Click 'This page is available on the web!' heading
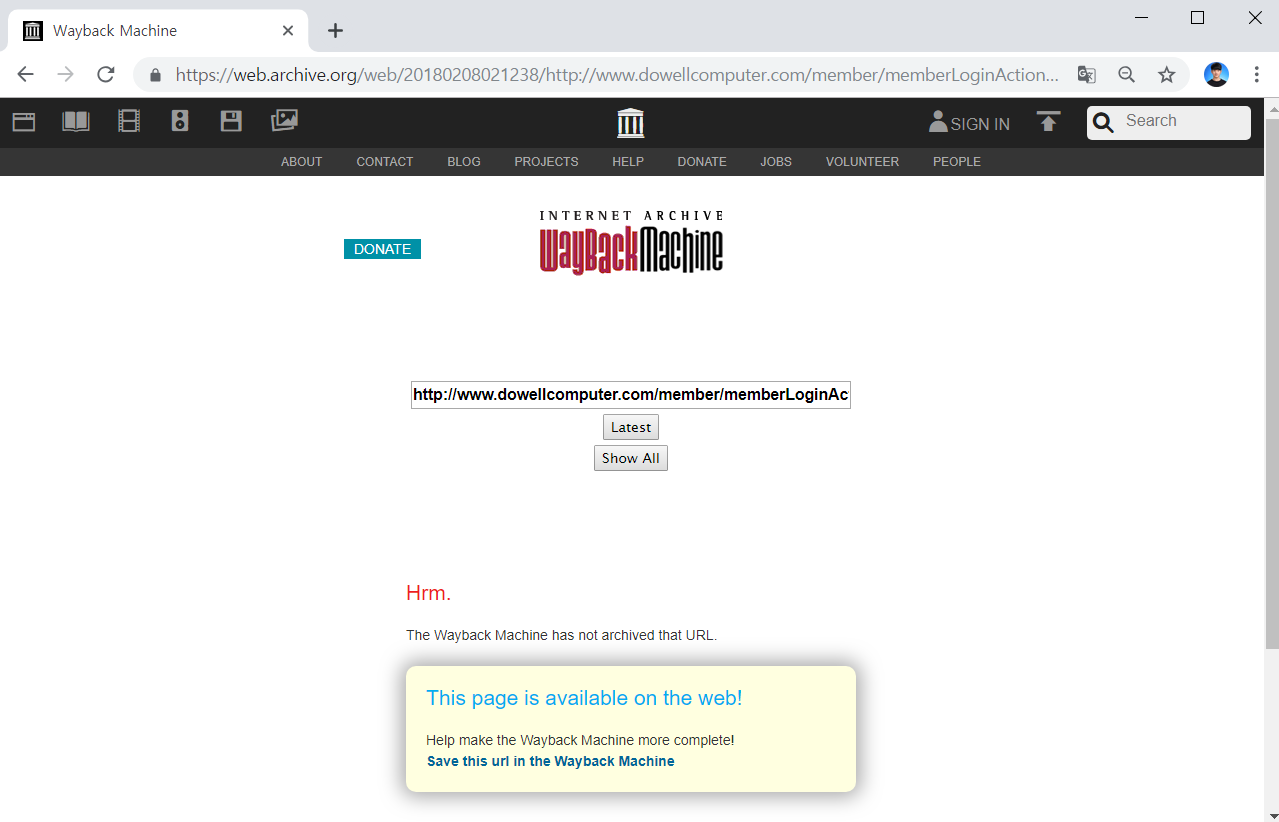1279x822 pixels. point(584,698)
